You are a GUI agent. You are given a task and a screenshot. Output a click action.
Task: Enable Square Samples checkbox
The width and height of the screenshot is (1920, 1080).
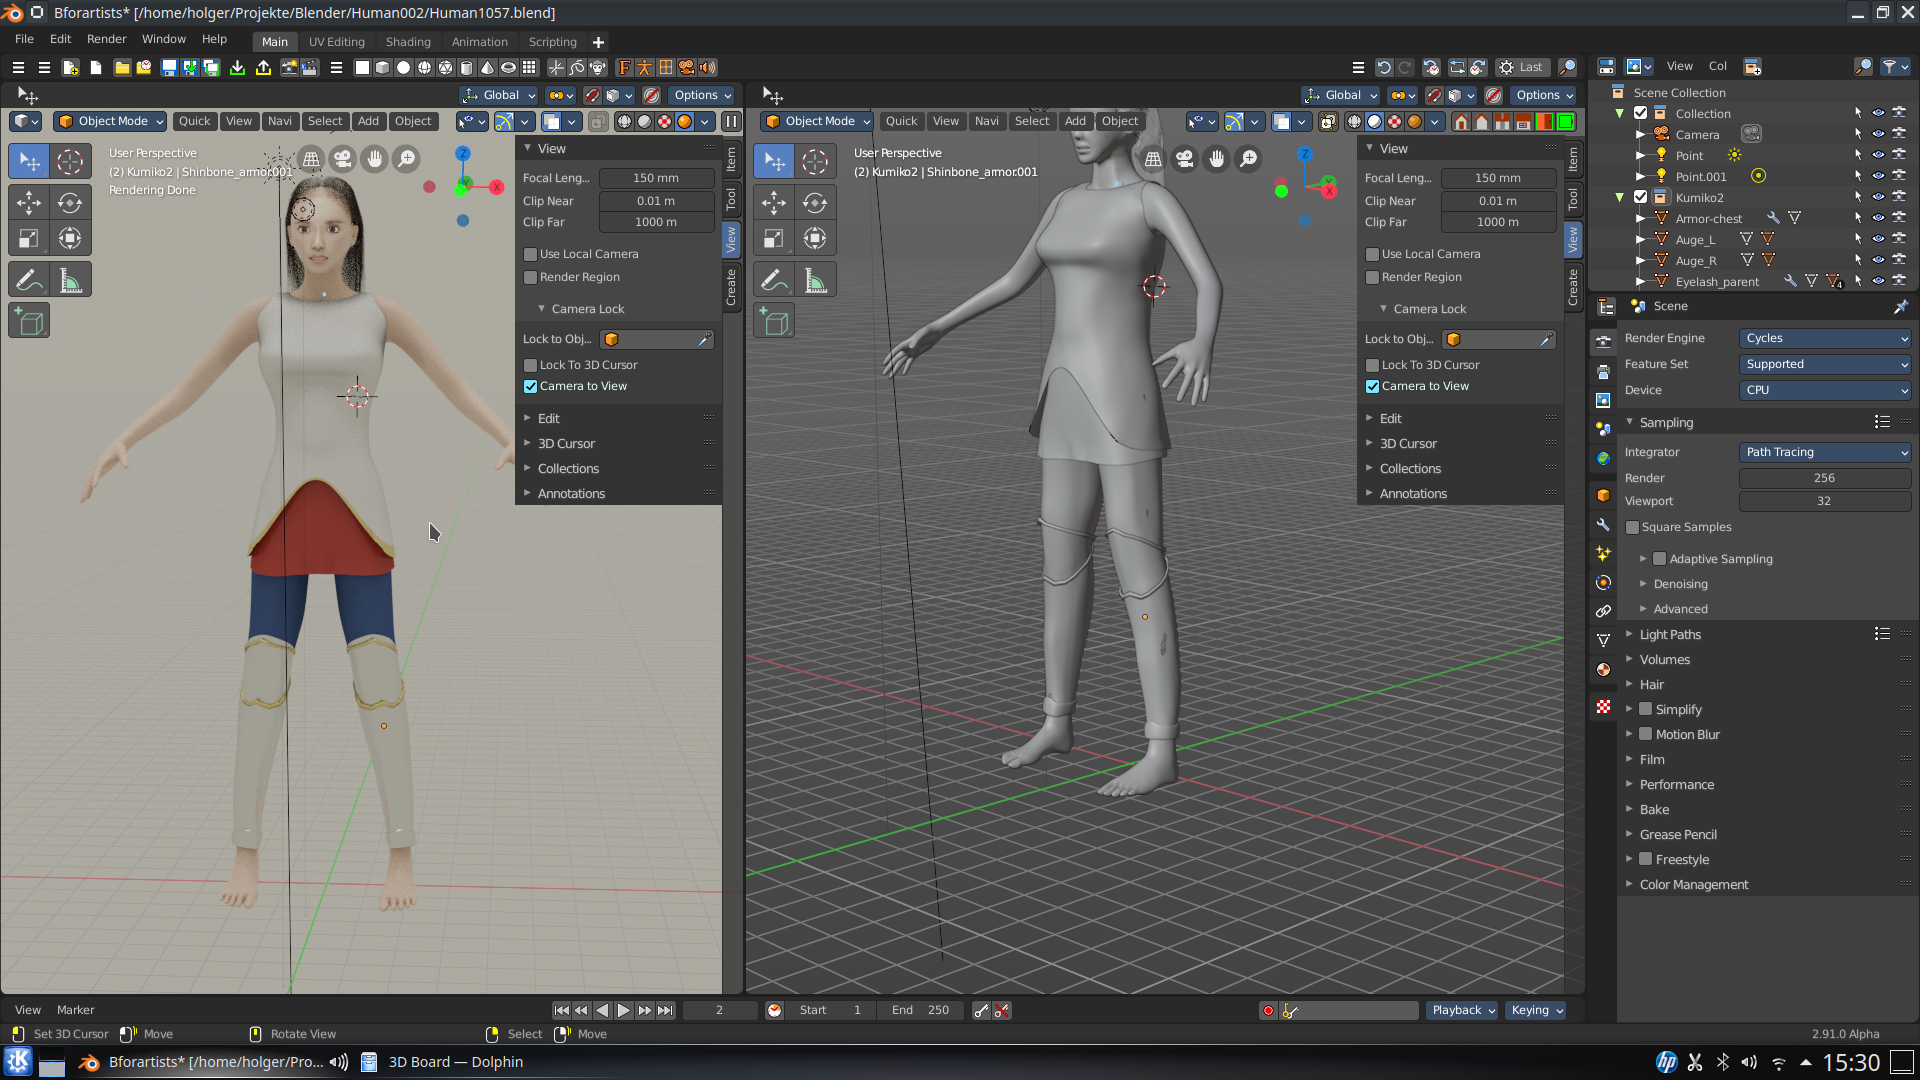coord(1633,527)
